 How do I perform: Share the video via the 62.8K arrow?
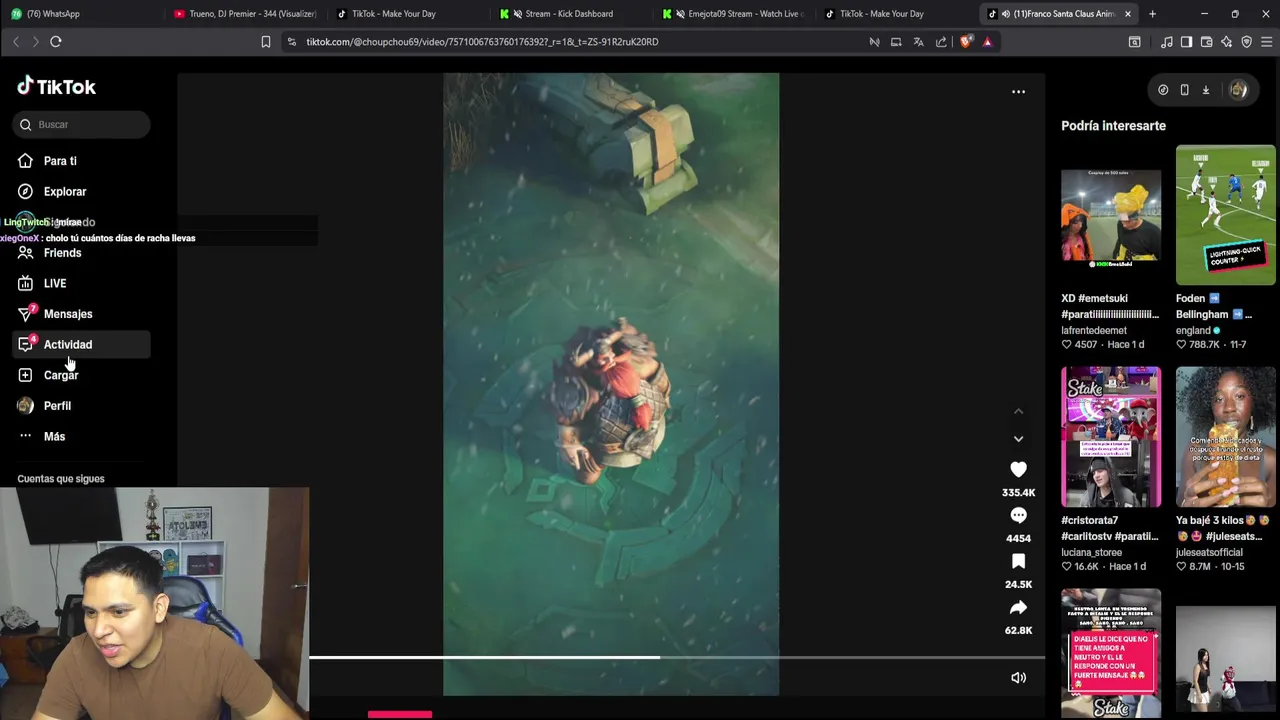[1018, 608]
